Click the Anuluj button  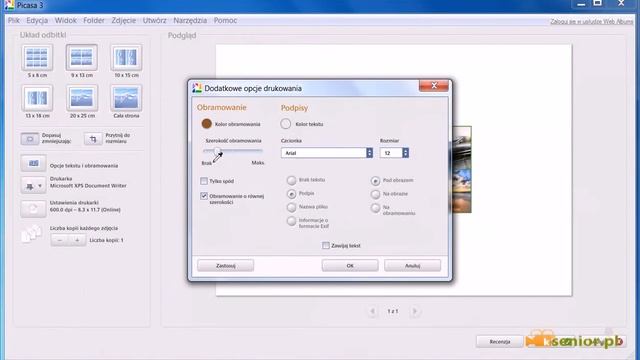412,266
